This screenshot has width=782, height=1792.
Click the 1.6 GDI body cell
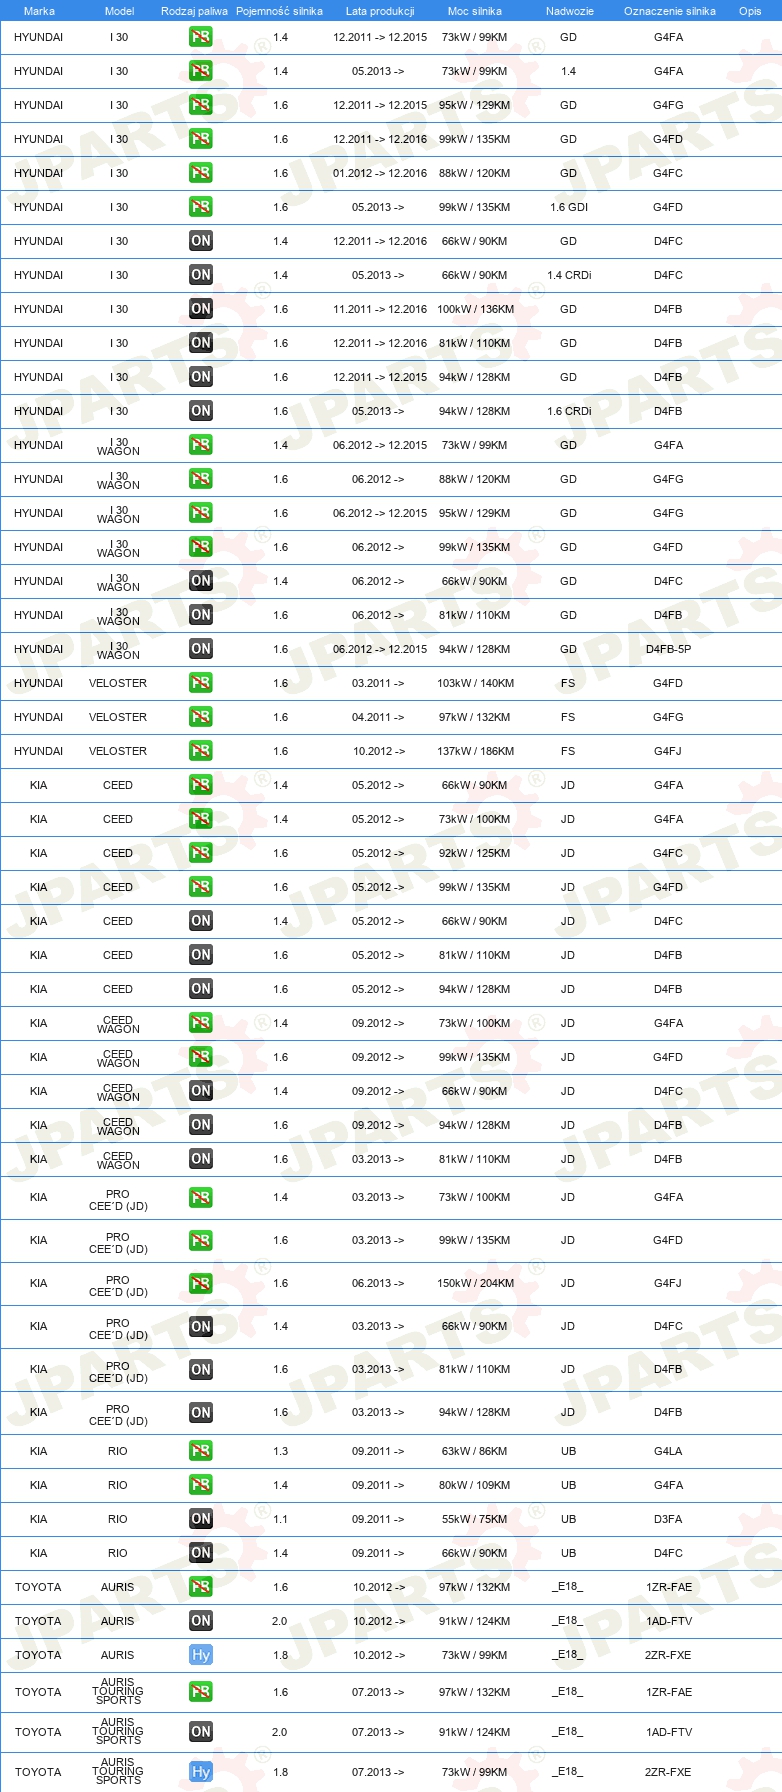click(569, 207)
